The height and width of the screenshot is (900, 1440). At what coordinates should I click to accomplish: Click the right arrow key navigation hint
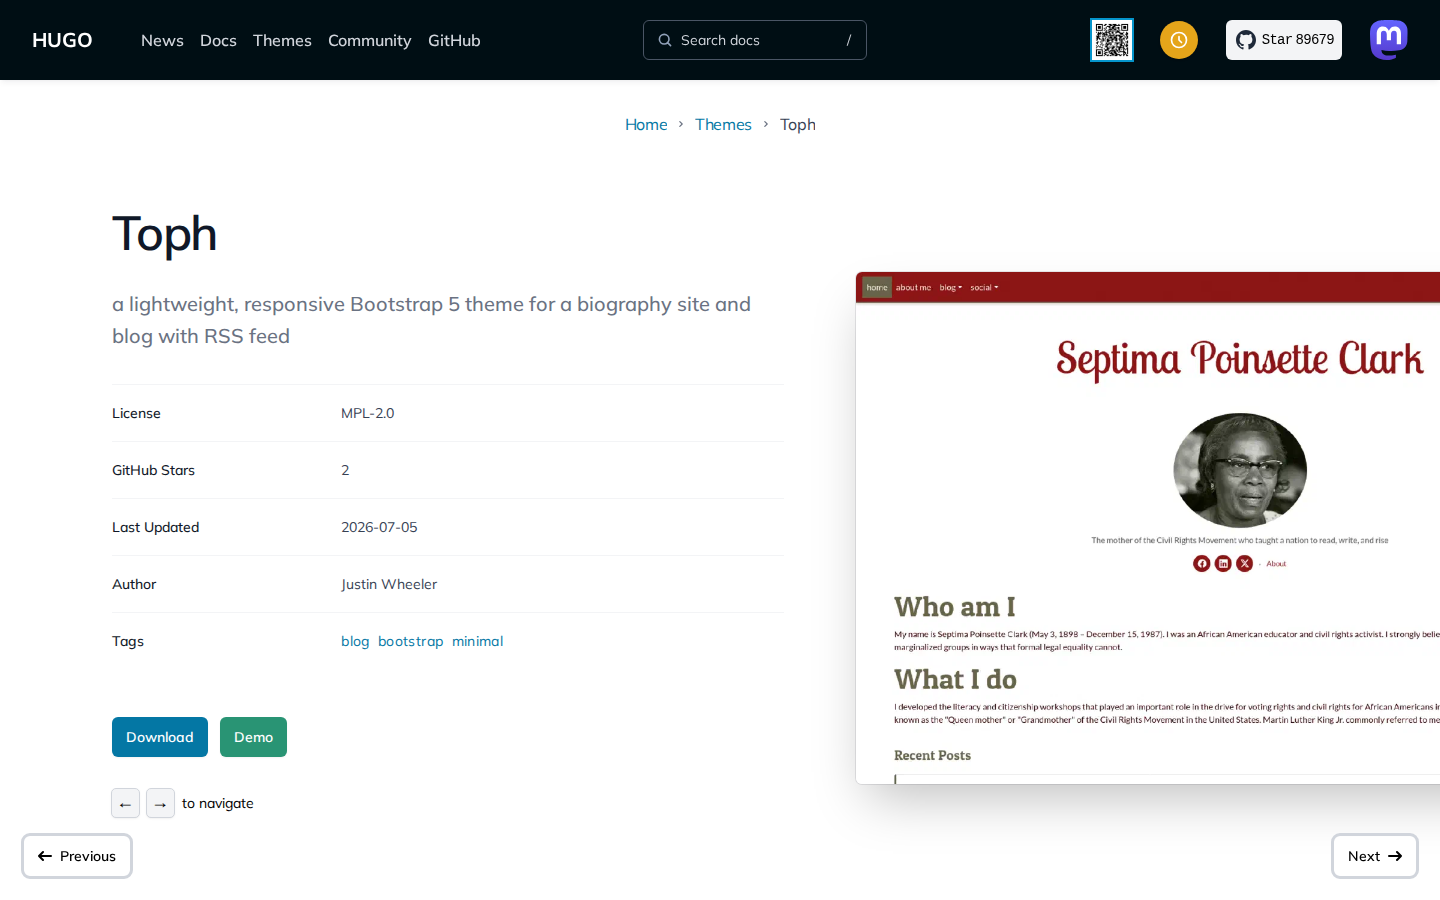coord(160,803)
